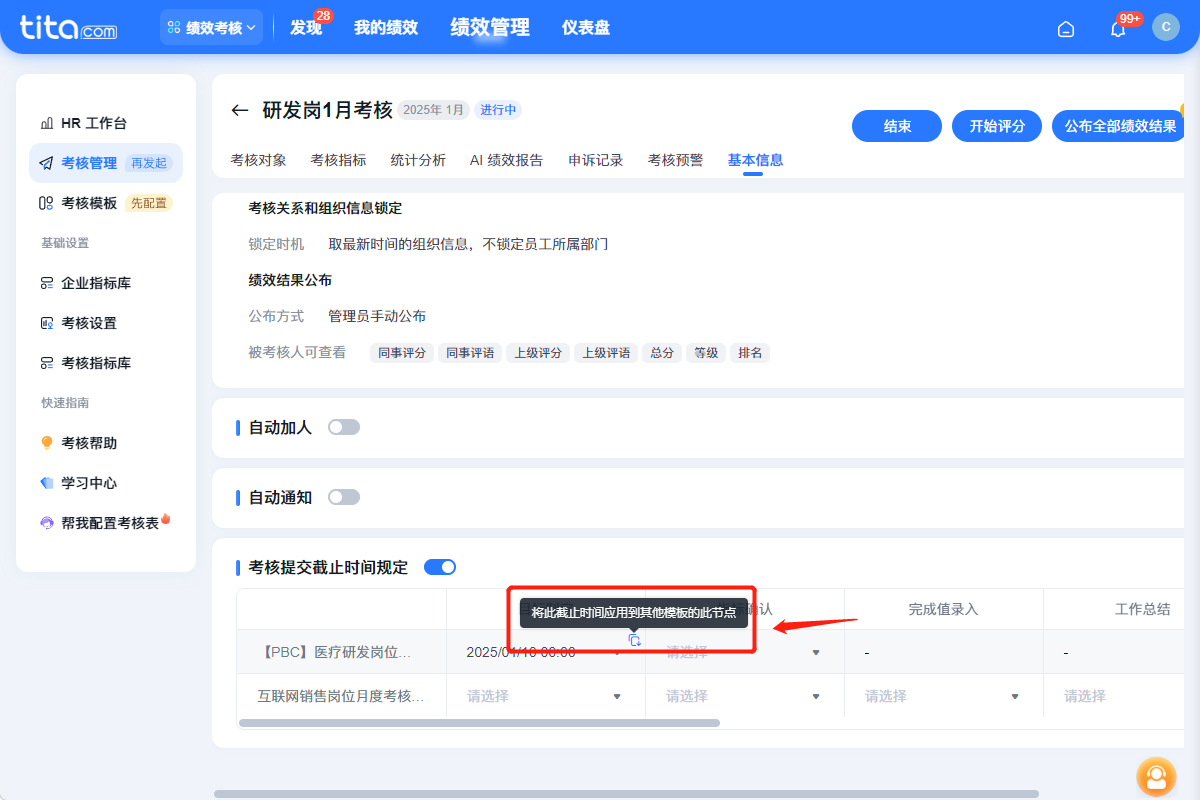Disable the 考核提交截止时间规定 toggle

[x=438, y=566]
